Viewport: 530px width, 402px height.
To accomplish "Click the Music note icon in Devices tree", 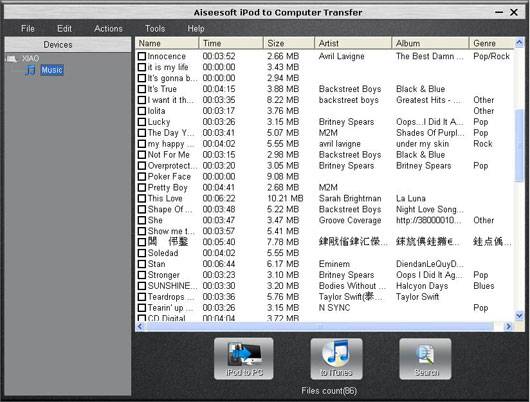I will 31,70.
